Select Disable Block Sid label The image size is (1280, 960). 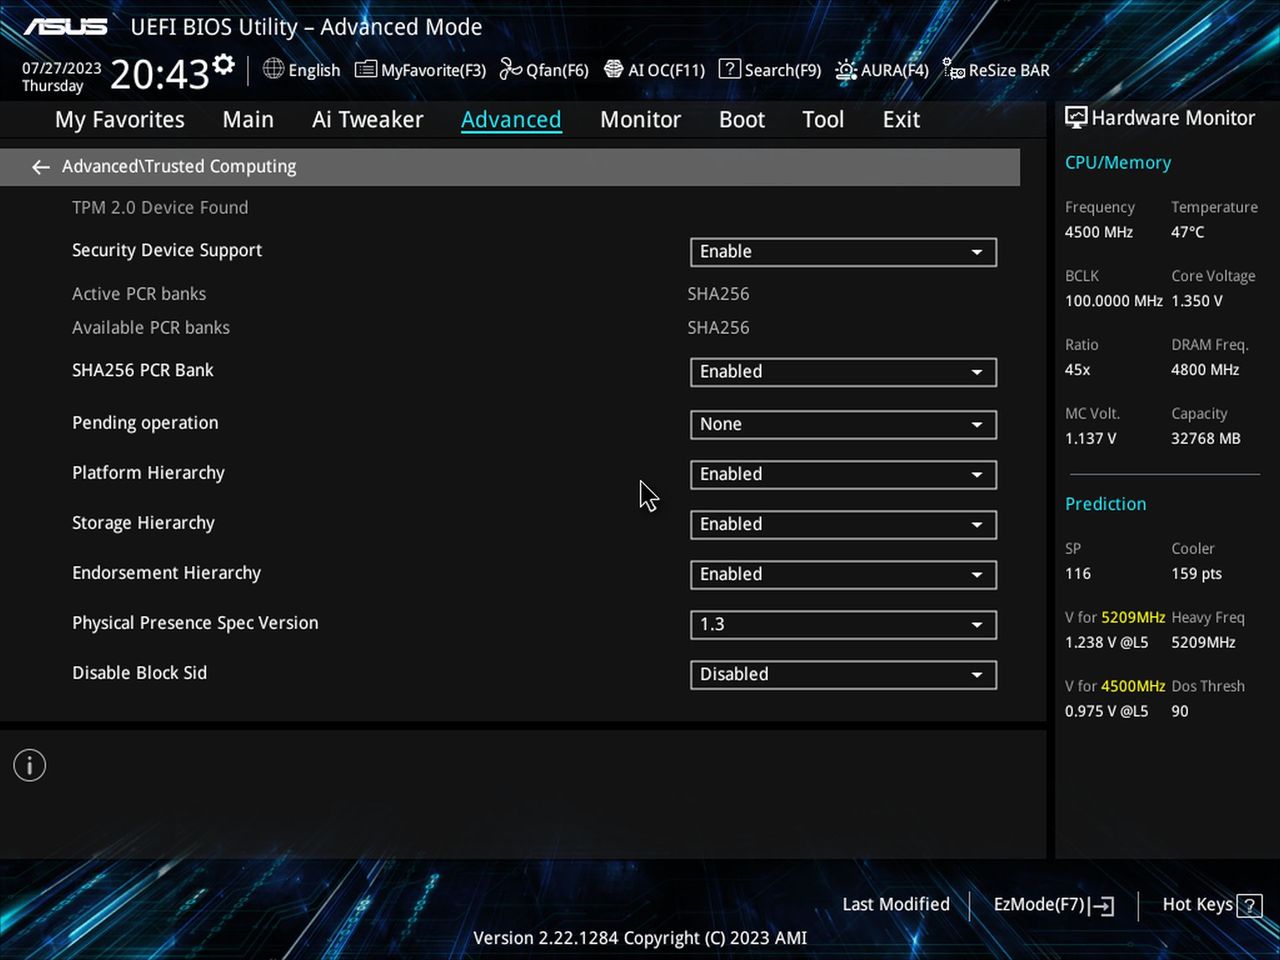140,673
